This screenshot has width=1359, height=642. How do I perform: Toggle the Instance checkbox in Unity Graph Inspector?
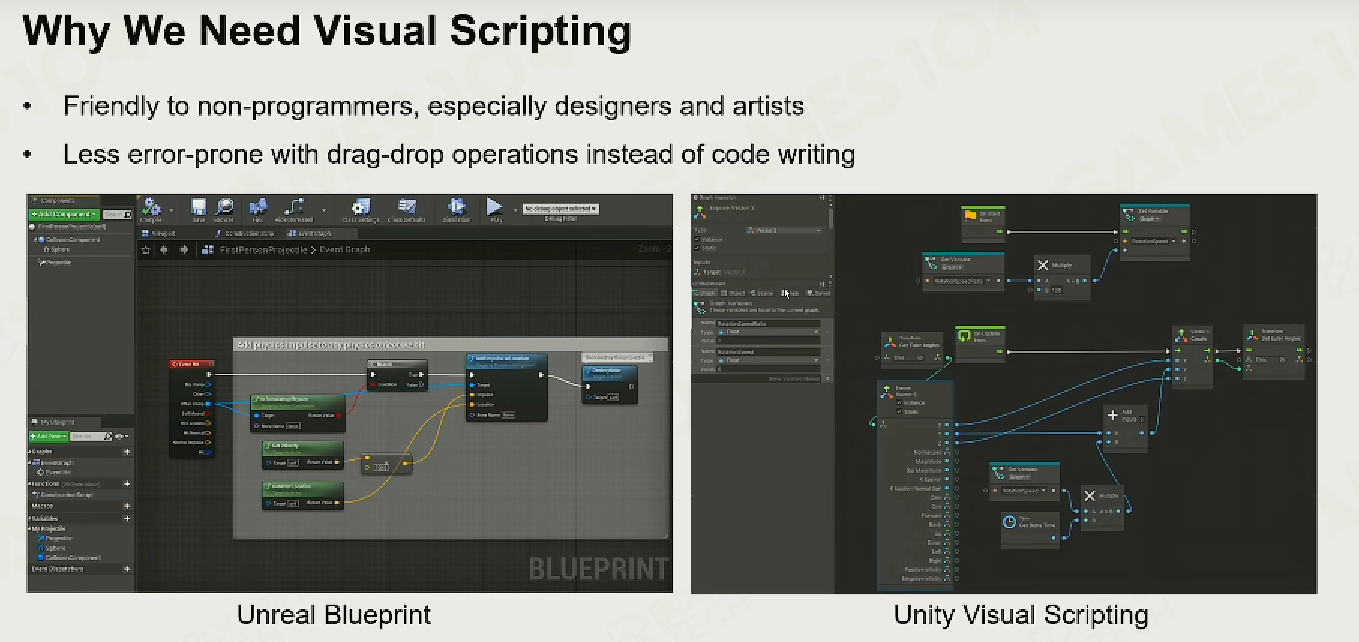coord(697,239)
